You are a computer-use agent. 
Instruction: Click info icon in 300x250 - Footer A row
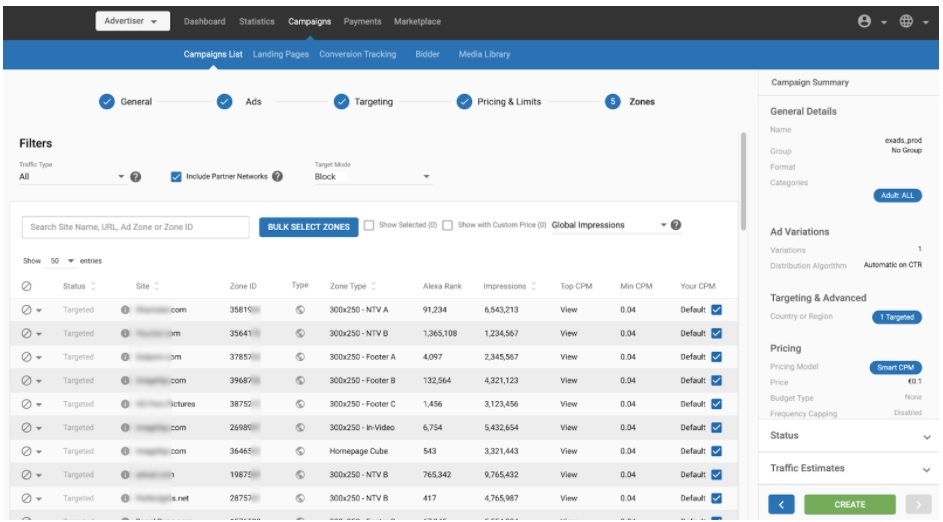point(125,357)
